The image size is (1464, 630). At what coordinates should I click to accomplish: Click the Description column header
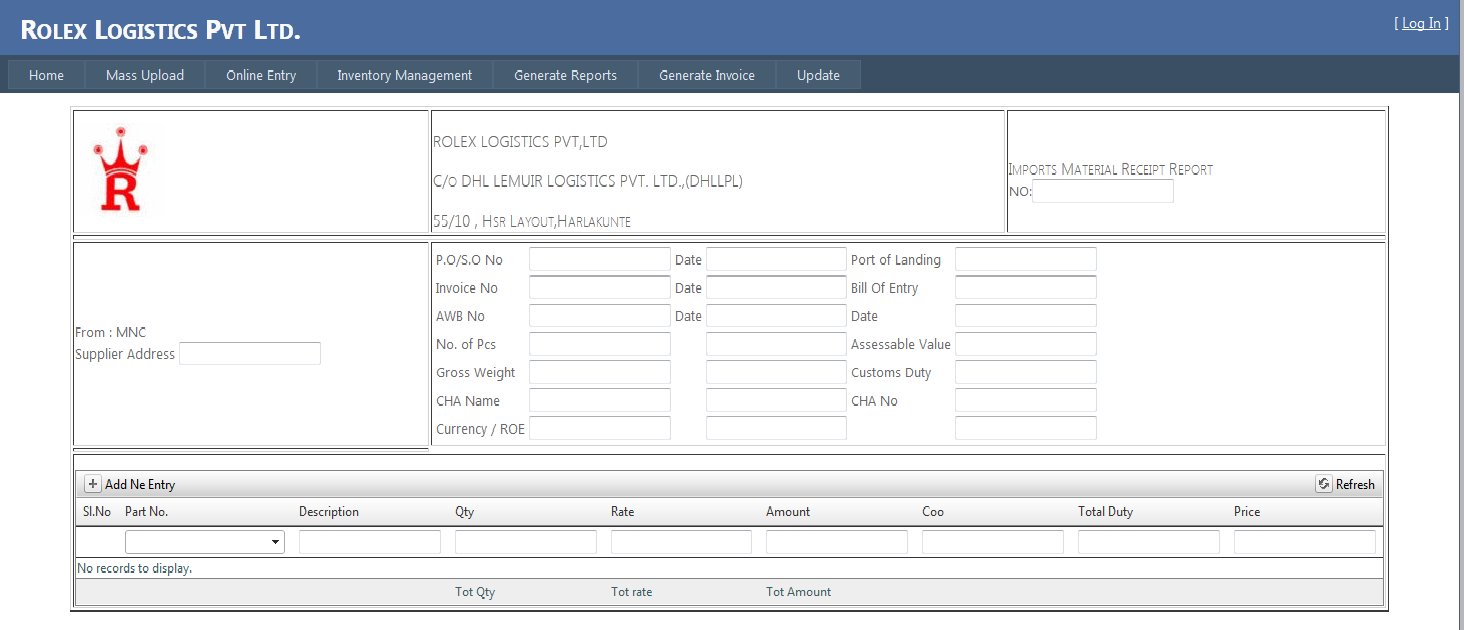(329, 511)
